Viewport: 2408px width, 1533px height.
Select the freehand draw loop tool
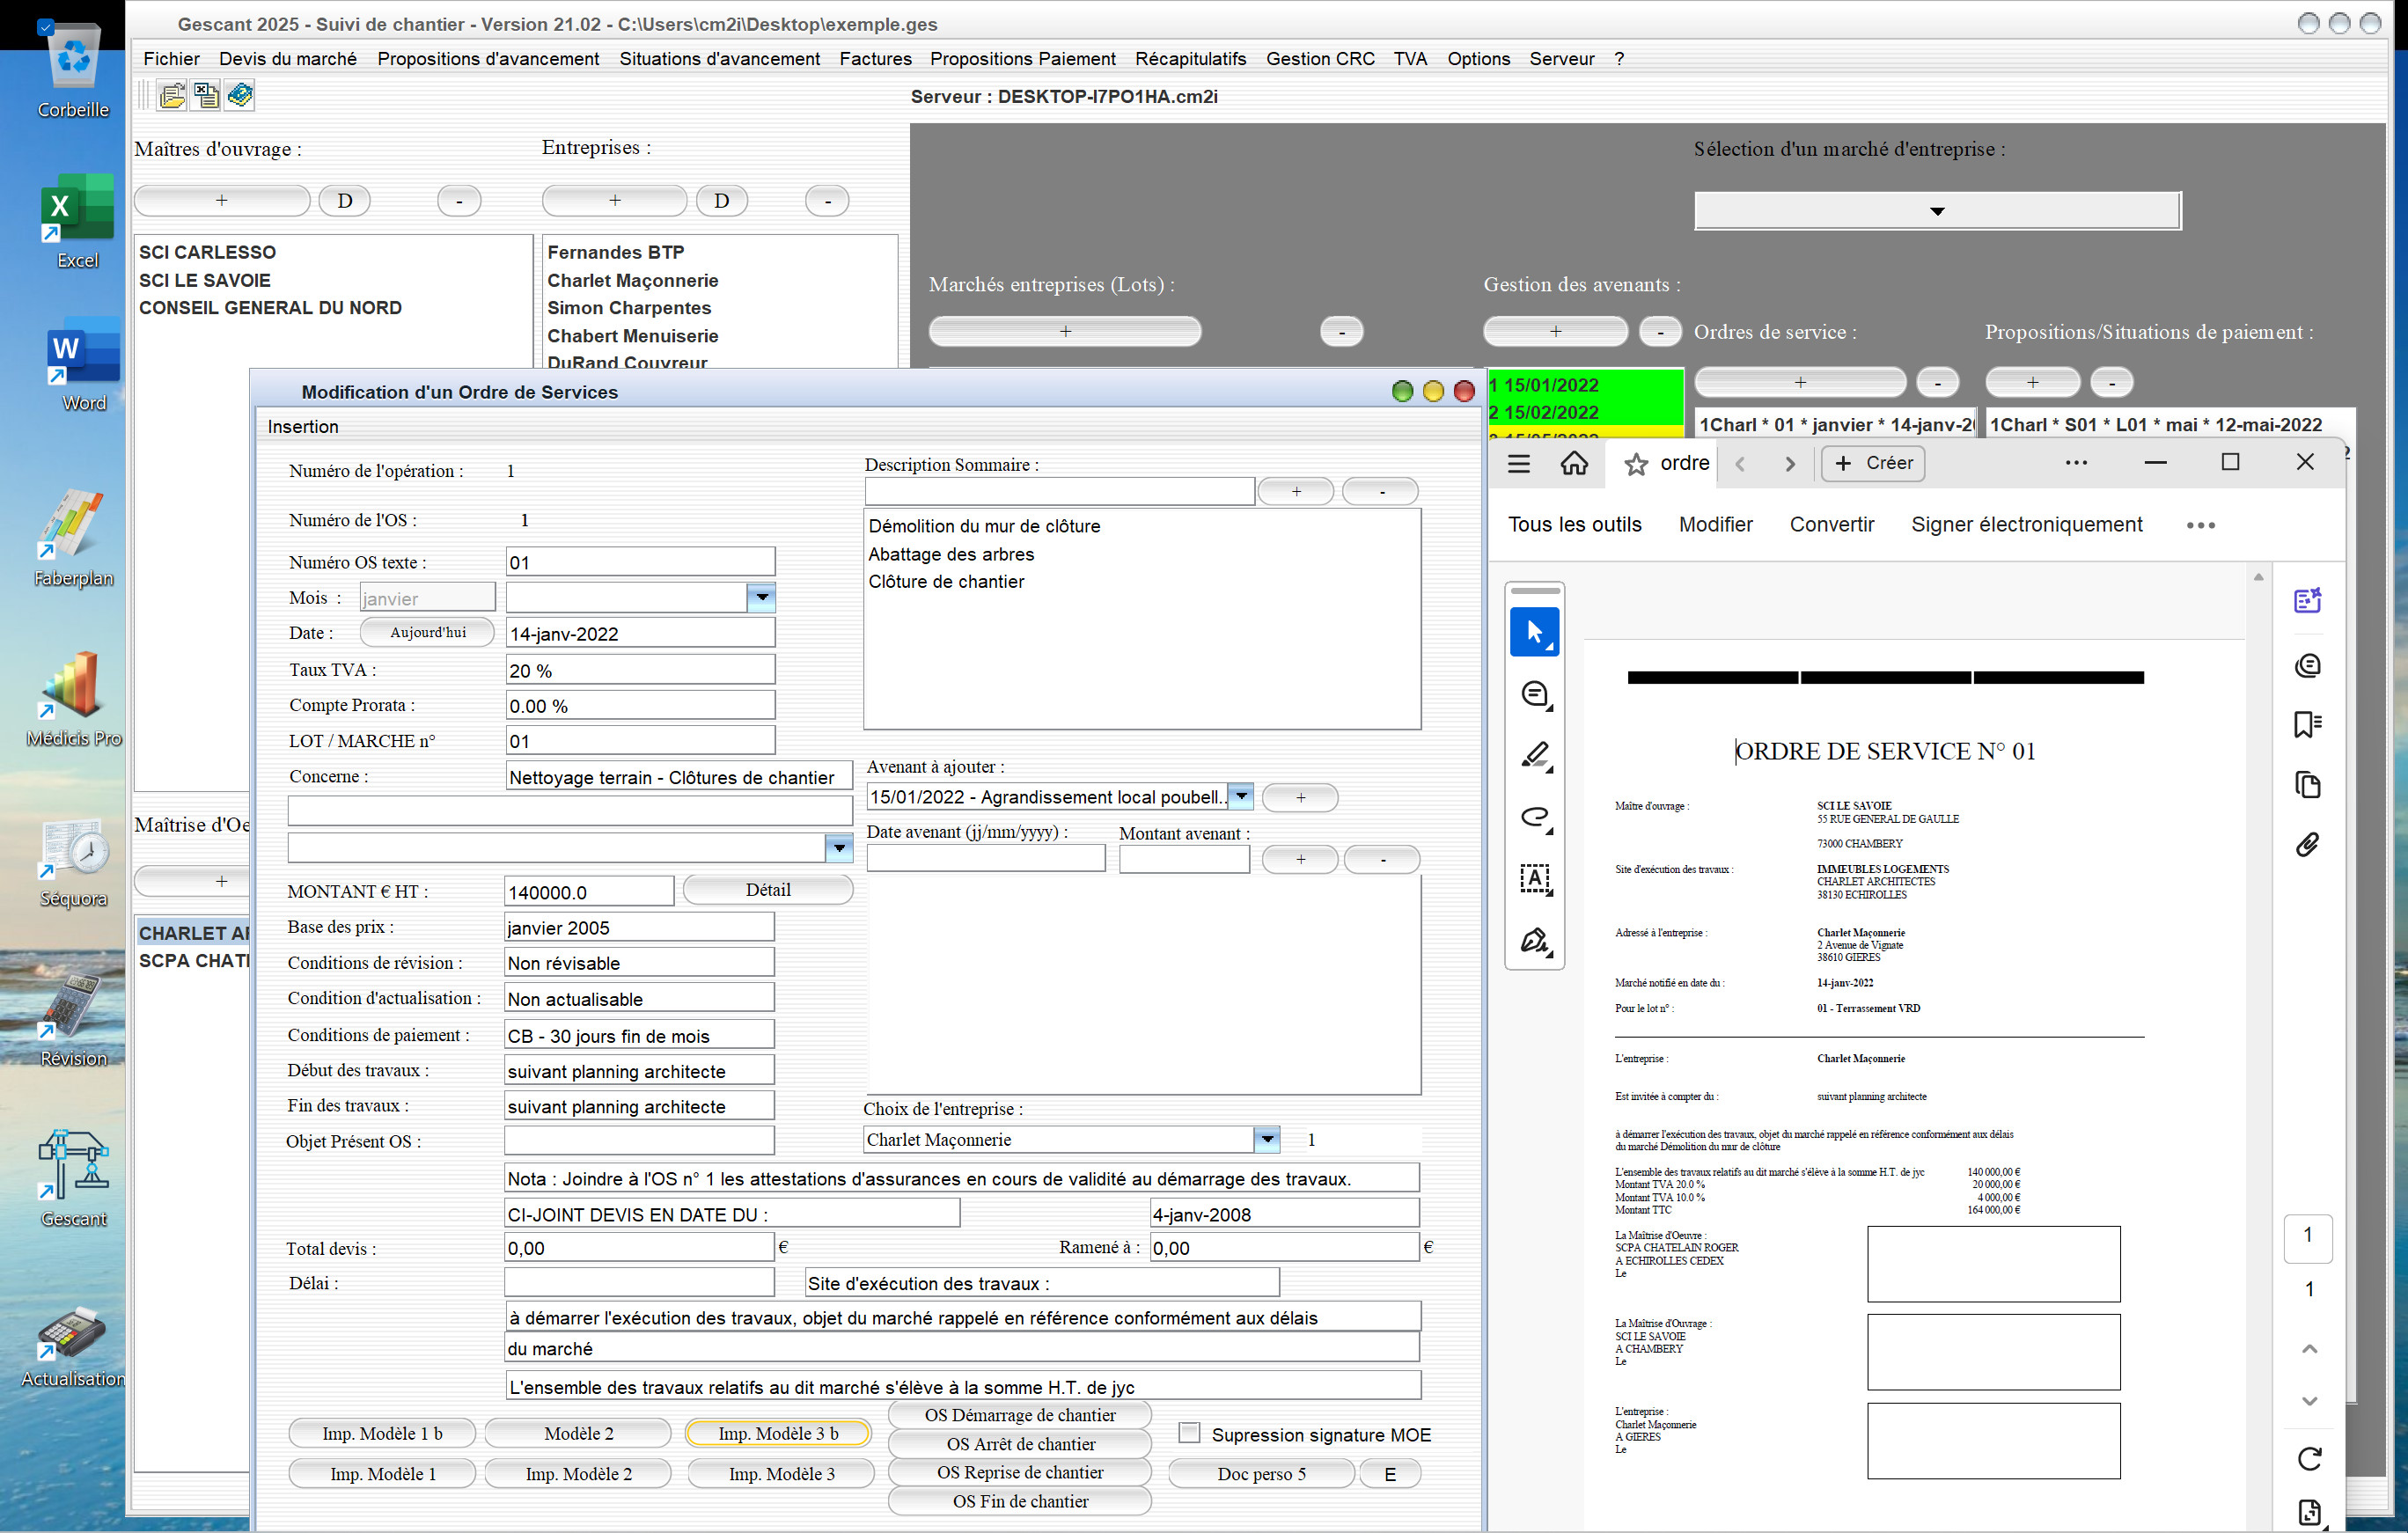[x=1535, y=818]
